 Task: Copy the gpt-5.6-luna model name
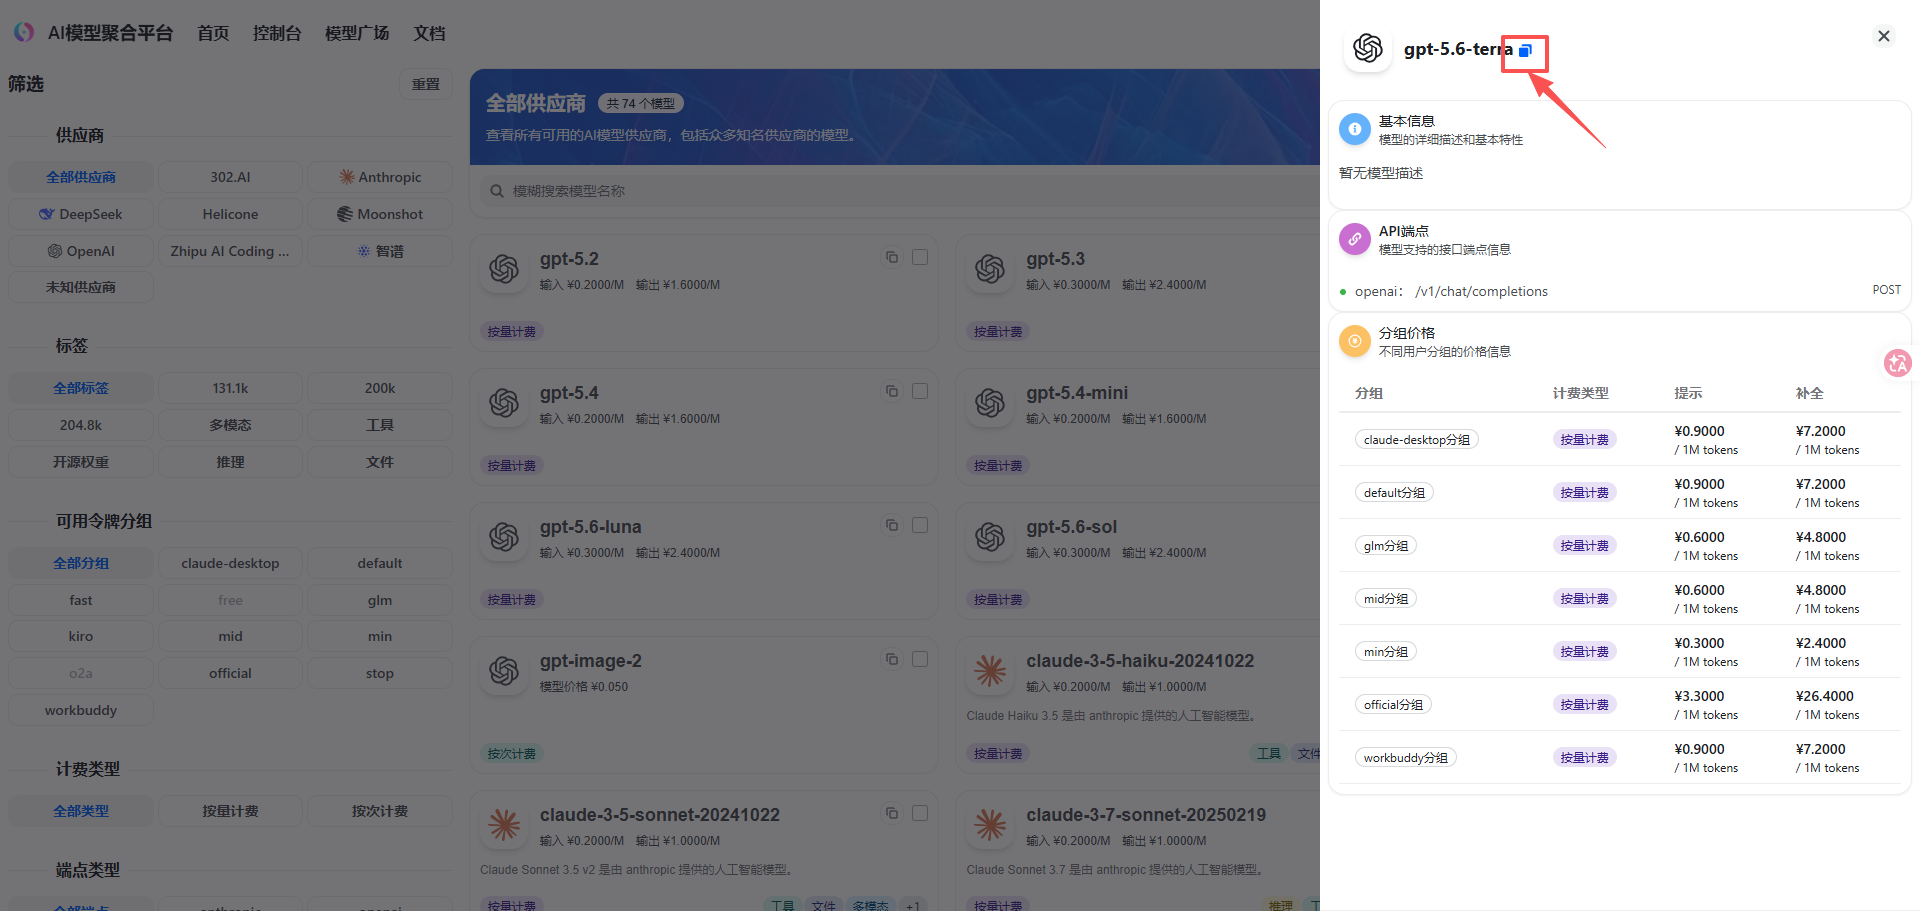click(892, 525)
